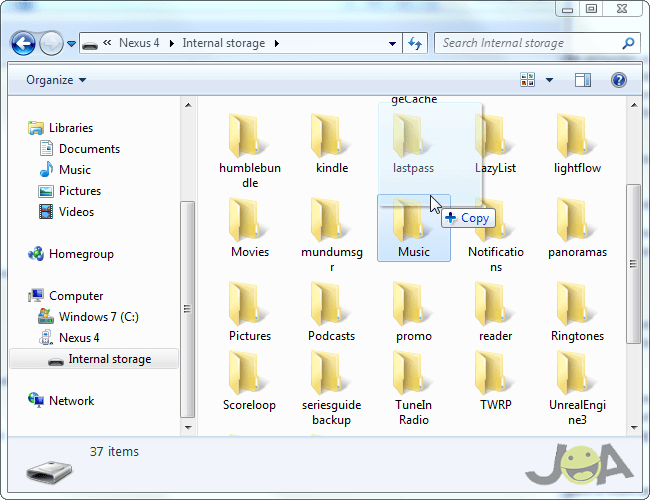Select the Scoreloop folder

point(249,381)
